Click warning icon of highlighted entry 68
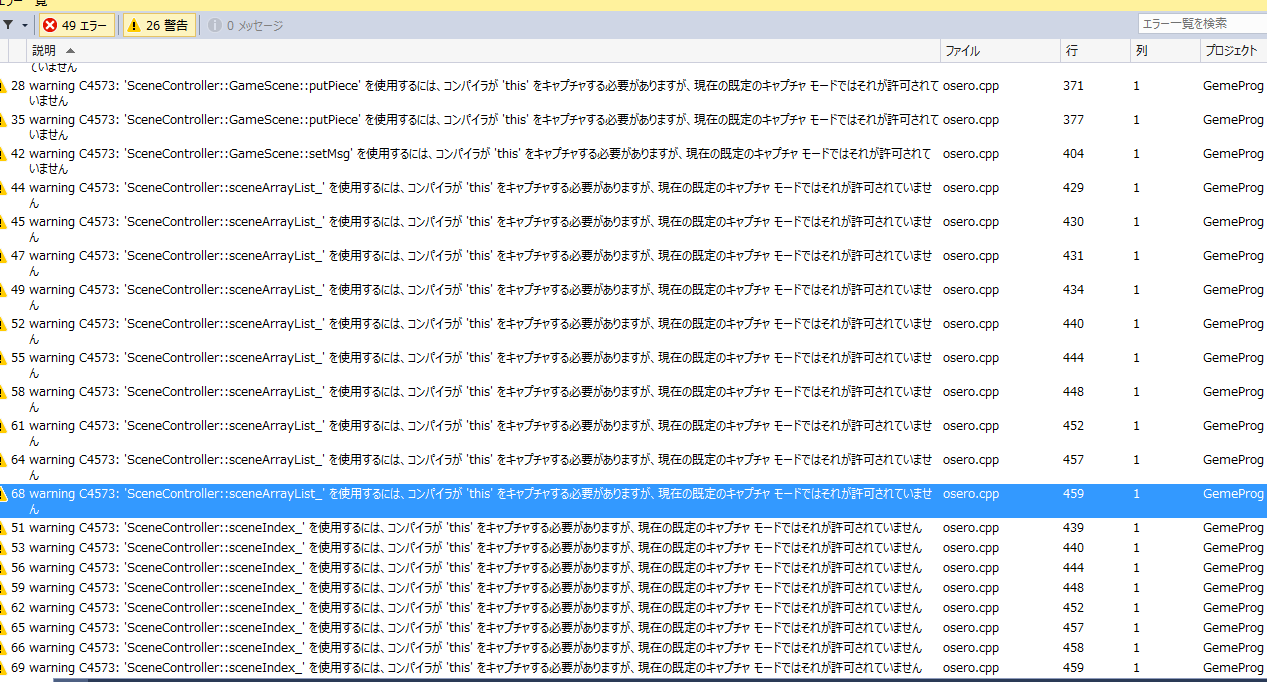Screen dimensions: 1267x682 click(3, 494)
